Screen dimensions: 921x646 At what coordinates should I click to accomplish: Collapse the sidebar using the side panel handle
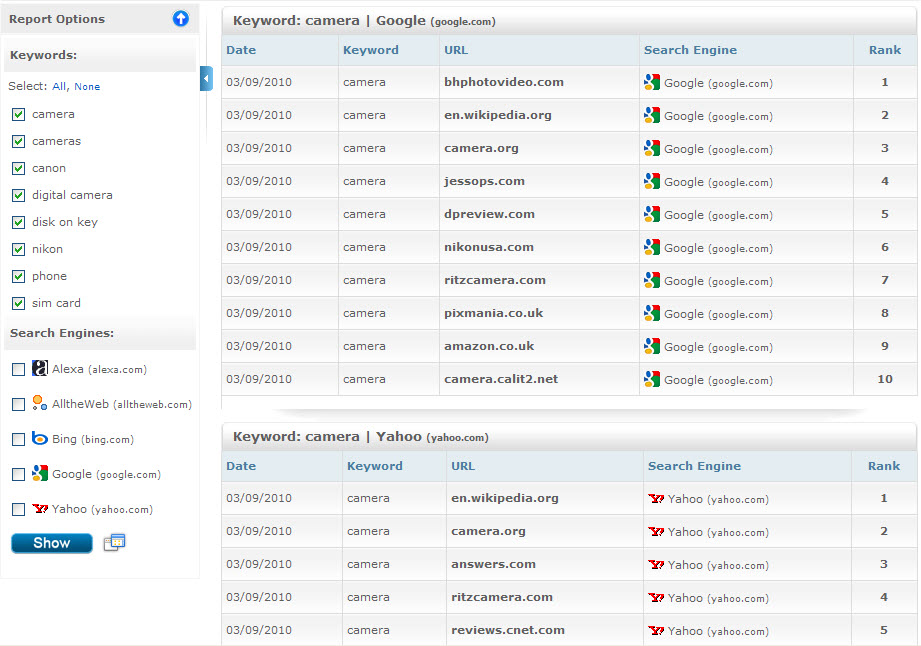206,78
